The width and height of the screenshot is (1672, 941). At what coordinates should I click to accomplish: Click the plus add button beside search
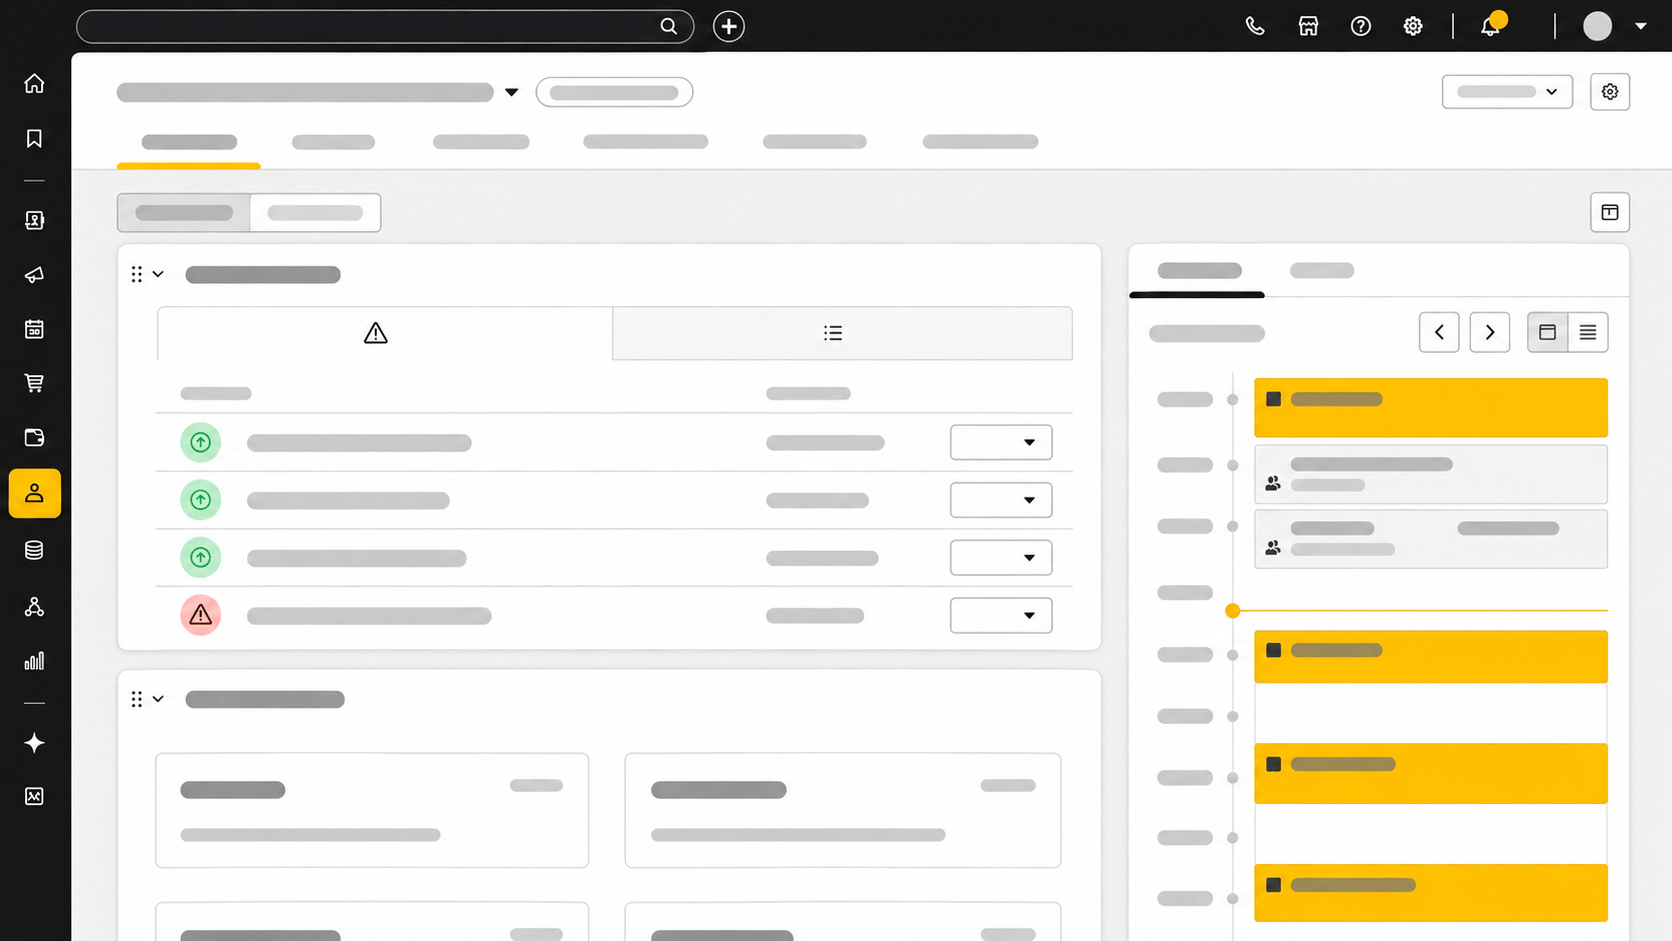point(729,26)
